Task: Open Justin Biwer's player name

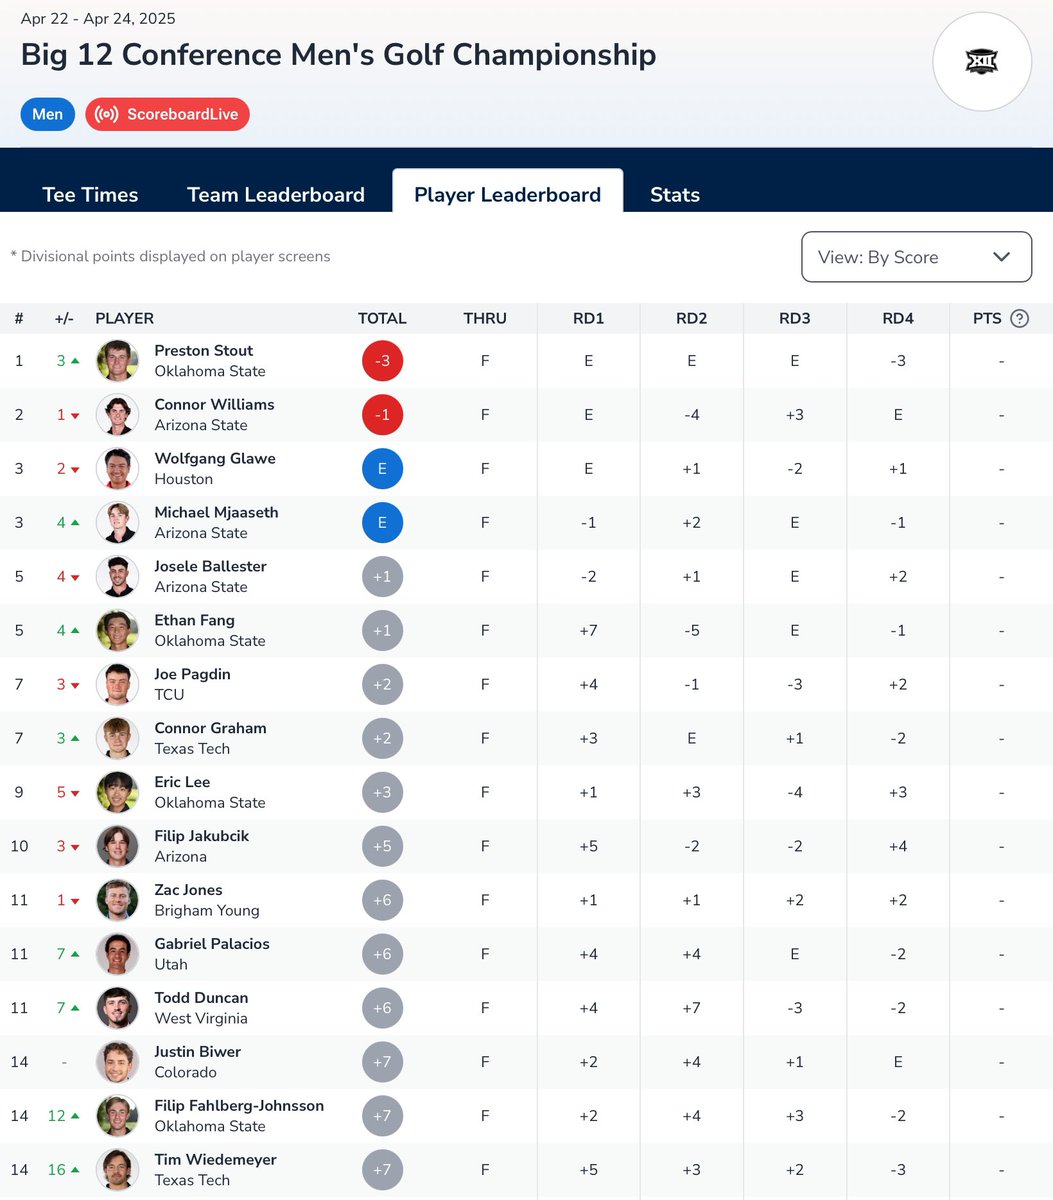Action: tap(197, 1052)
